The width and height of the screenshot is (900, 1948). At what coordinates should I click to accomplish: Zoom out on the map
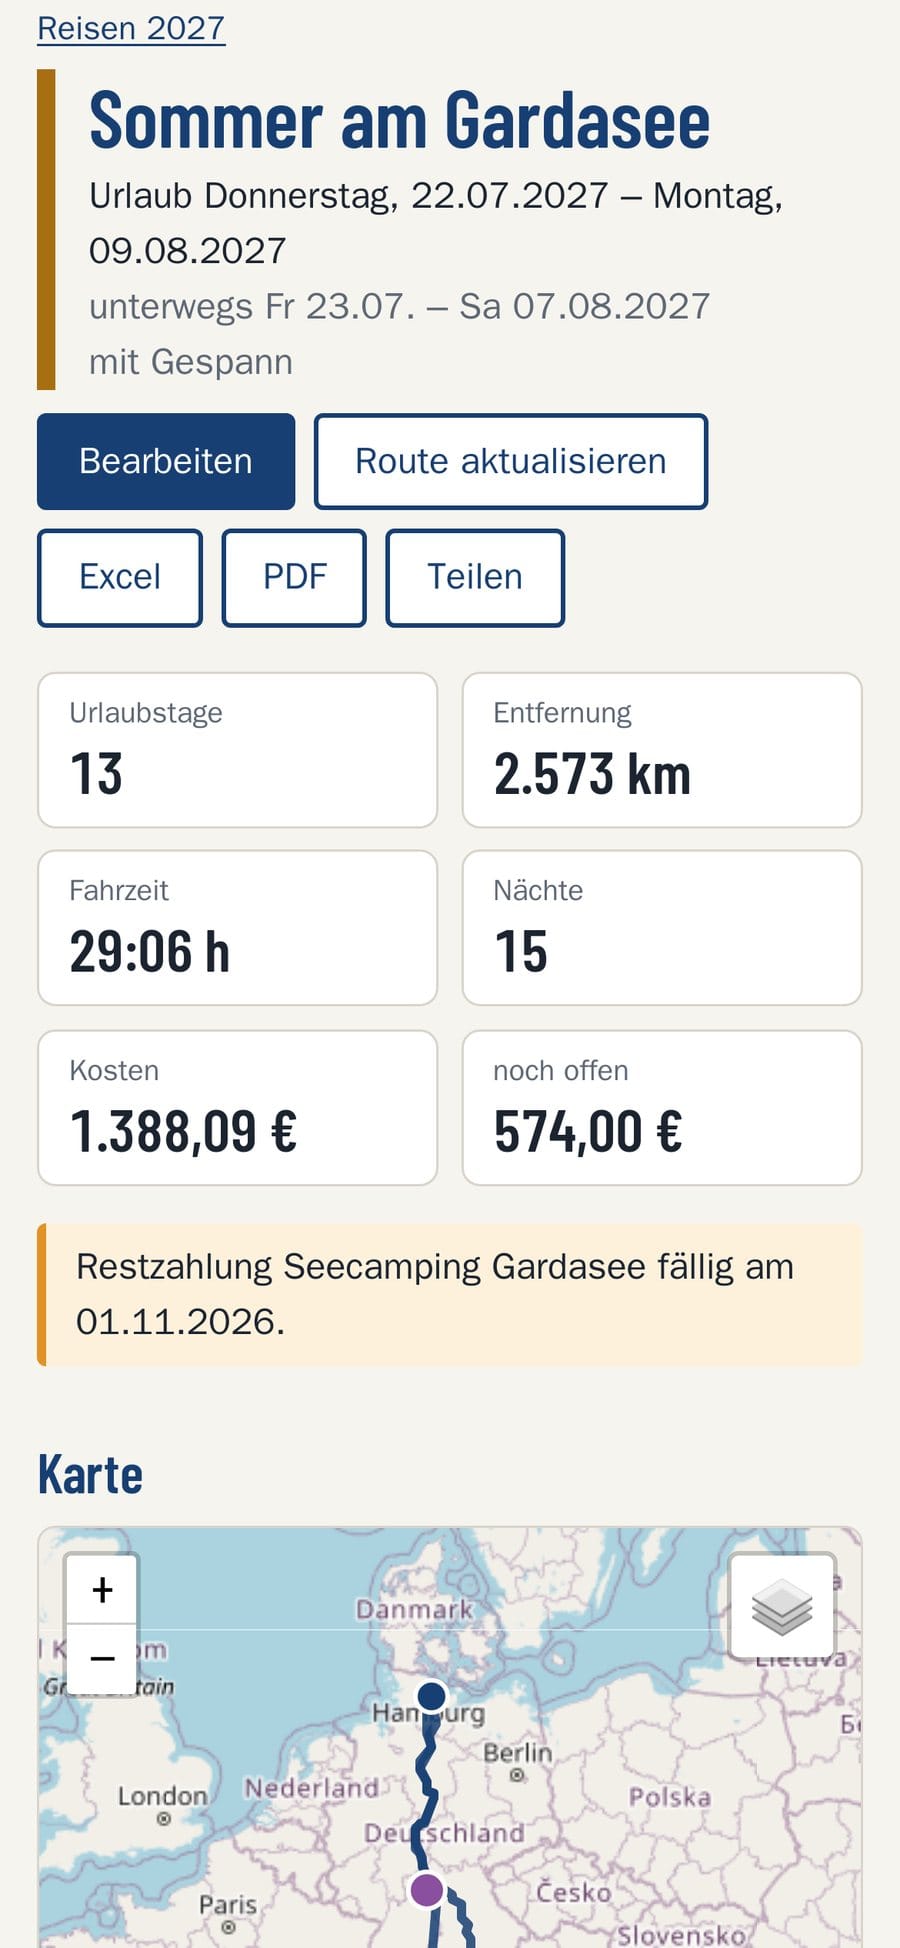click(x=102, y=1658)
